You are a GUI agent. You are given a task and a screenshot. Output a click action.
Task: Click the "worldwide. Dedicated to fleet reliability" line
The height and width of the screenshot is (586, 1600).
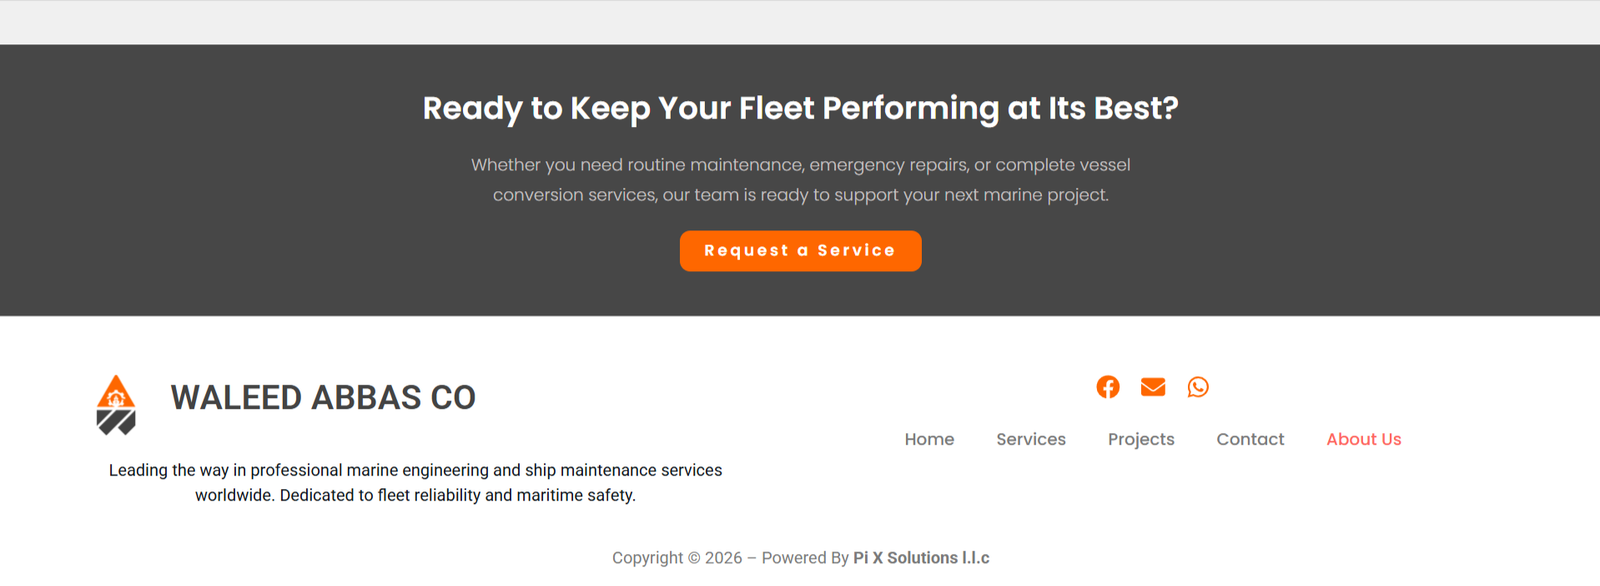click(x=415, y=495)
